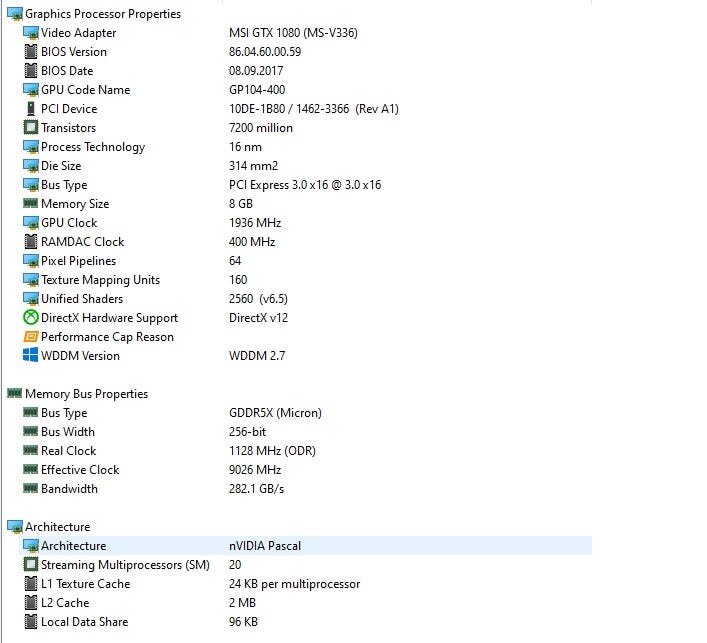
Task: Click the value 24 KB per multiprocessor
Action: (294, 584)
